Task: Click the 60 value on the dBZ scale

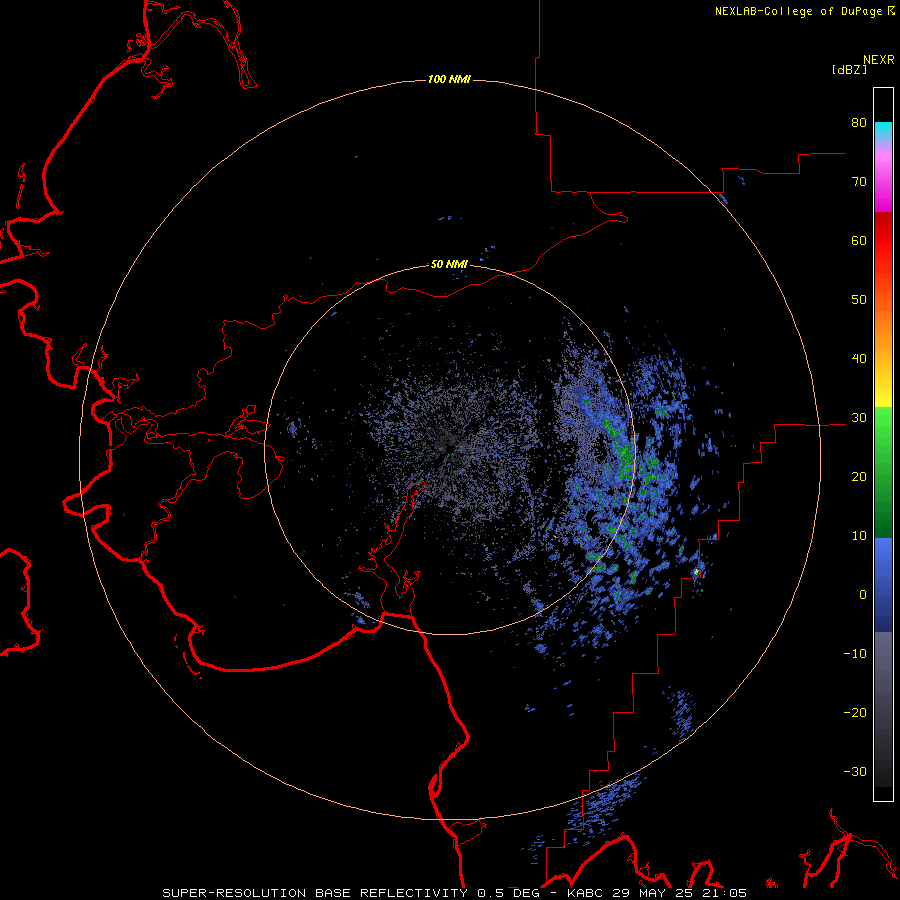Action: [859, 240]
